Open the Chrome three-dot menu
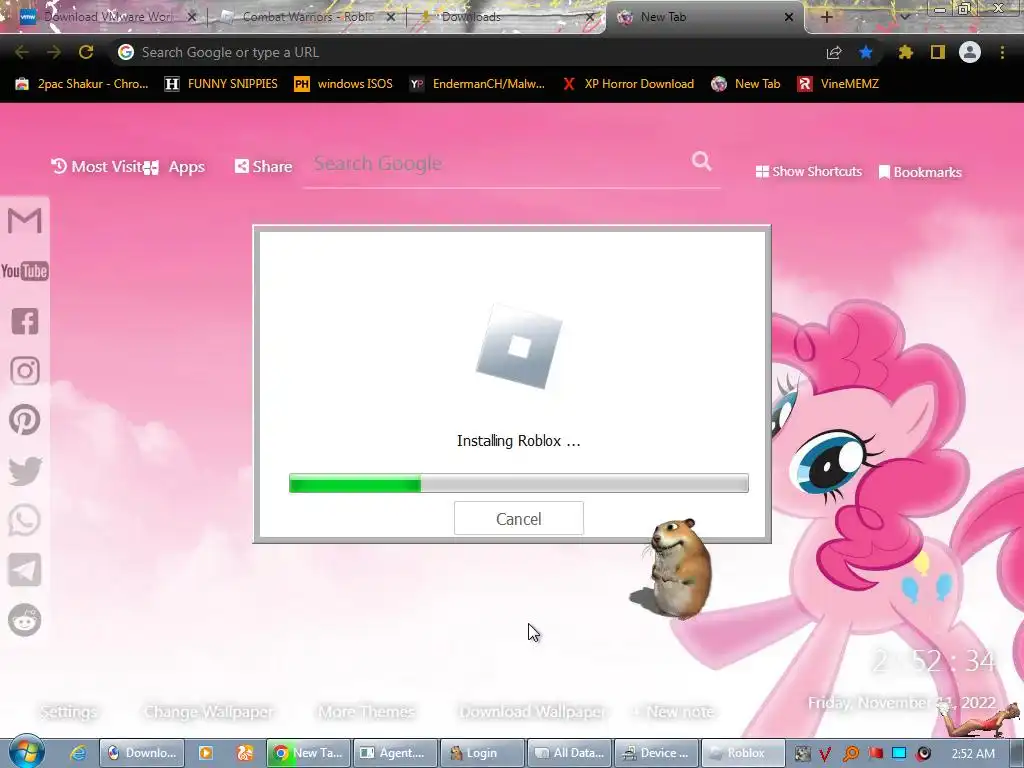This screenshot has height=768, width=1024. [1002, 52]
